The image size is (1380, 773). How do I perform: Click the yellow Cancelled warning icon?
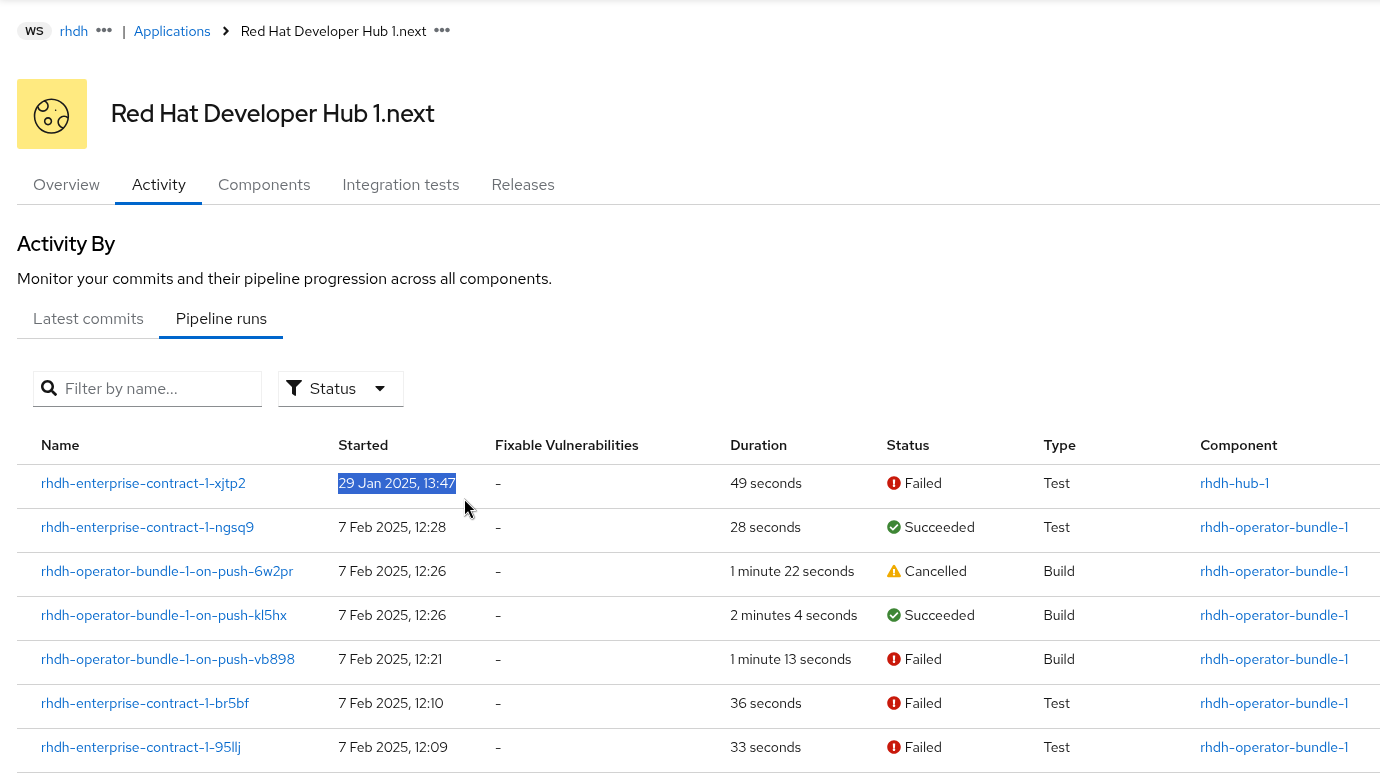click(x=893, y=571)
